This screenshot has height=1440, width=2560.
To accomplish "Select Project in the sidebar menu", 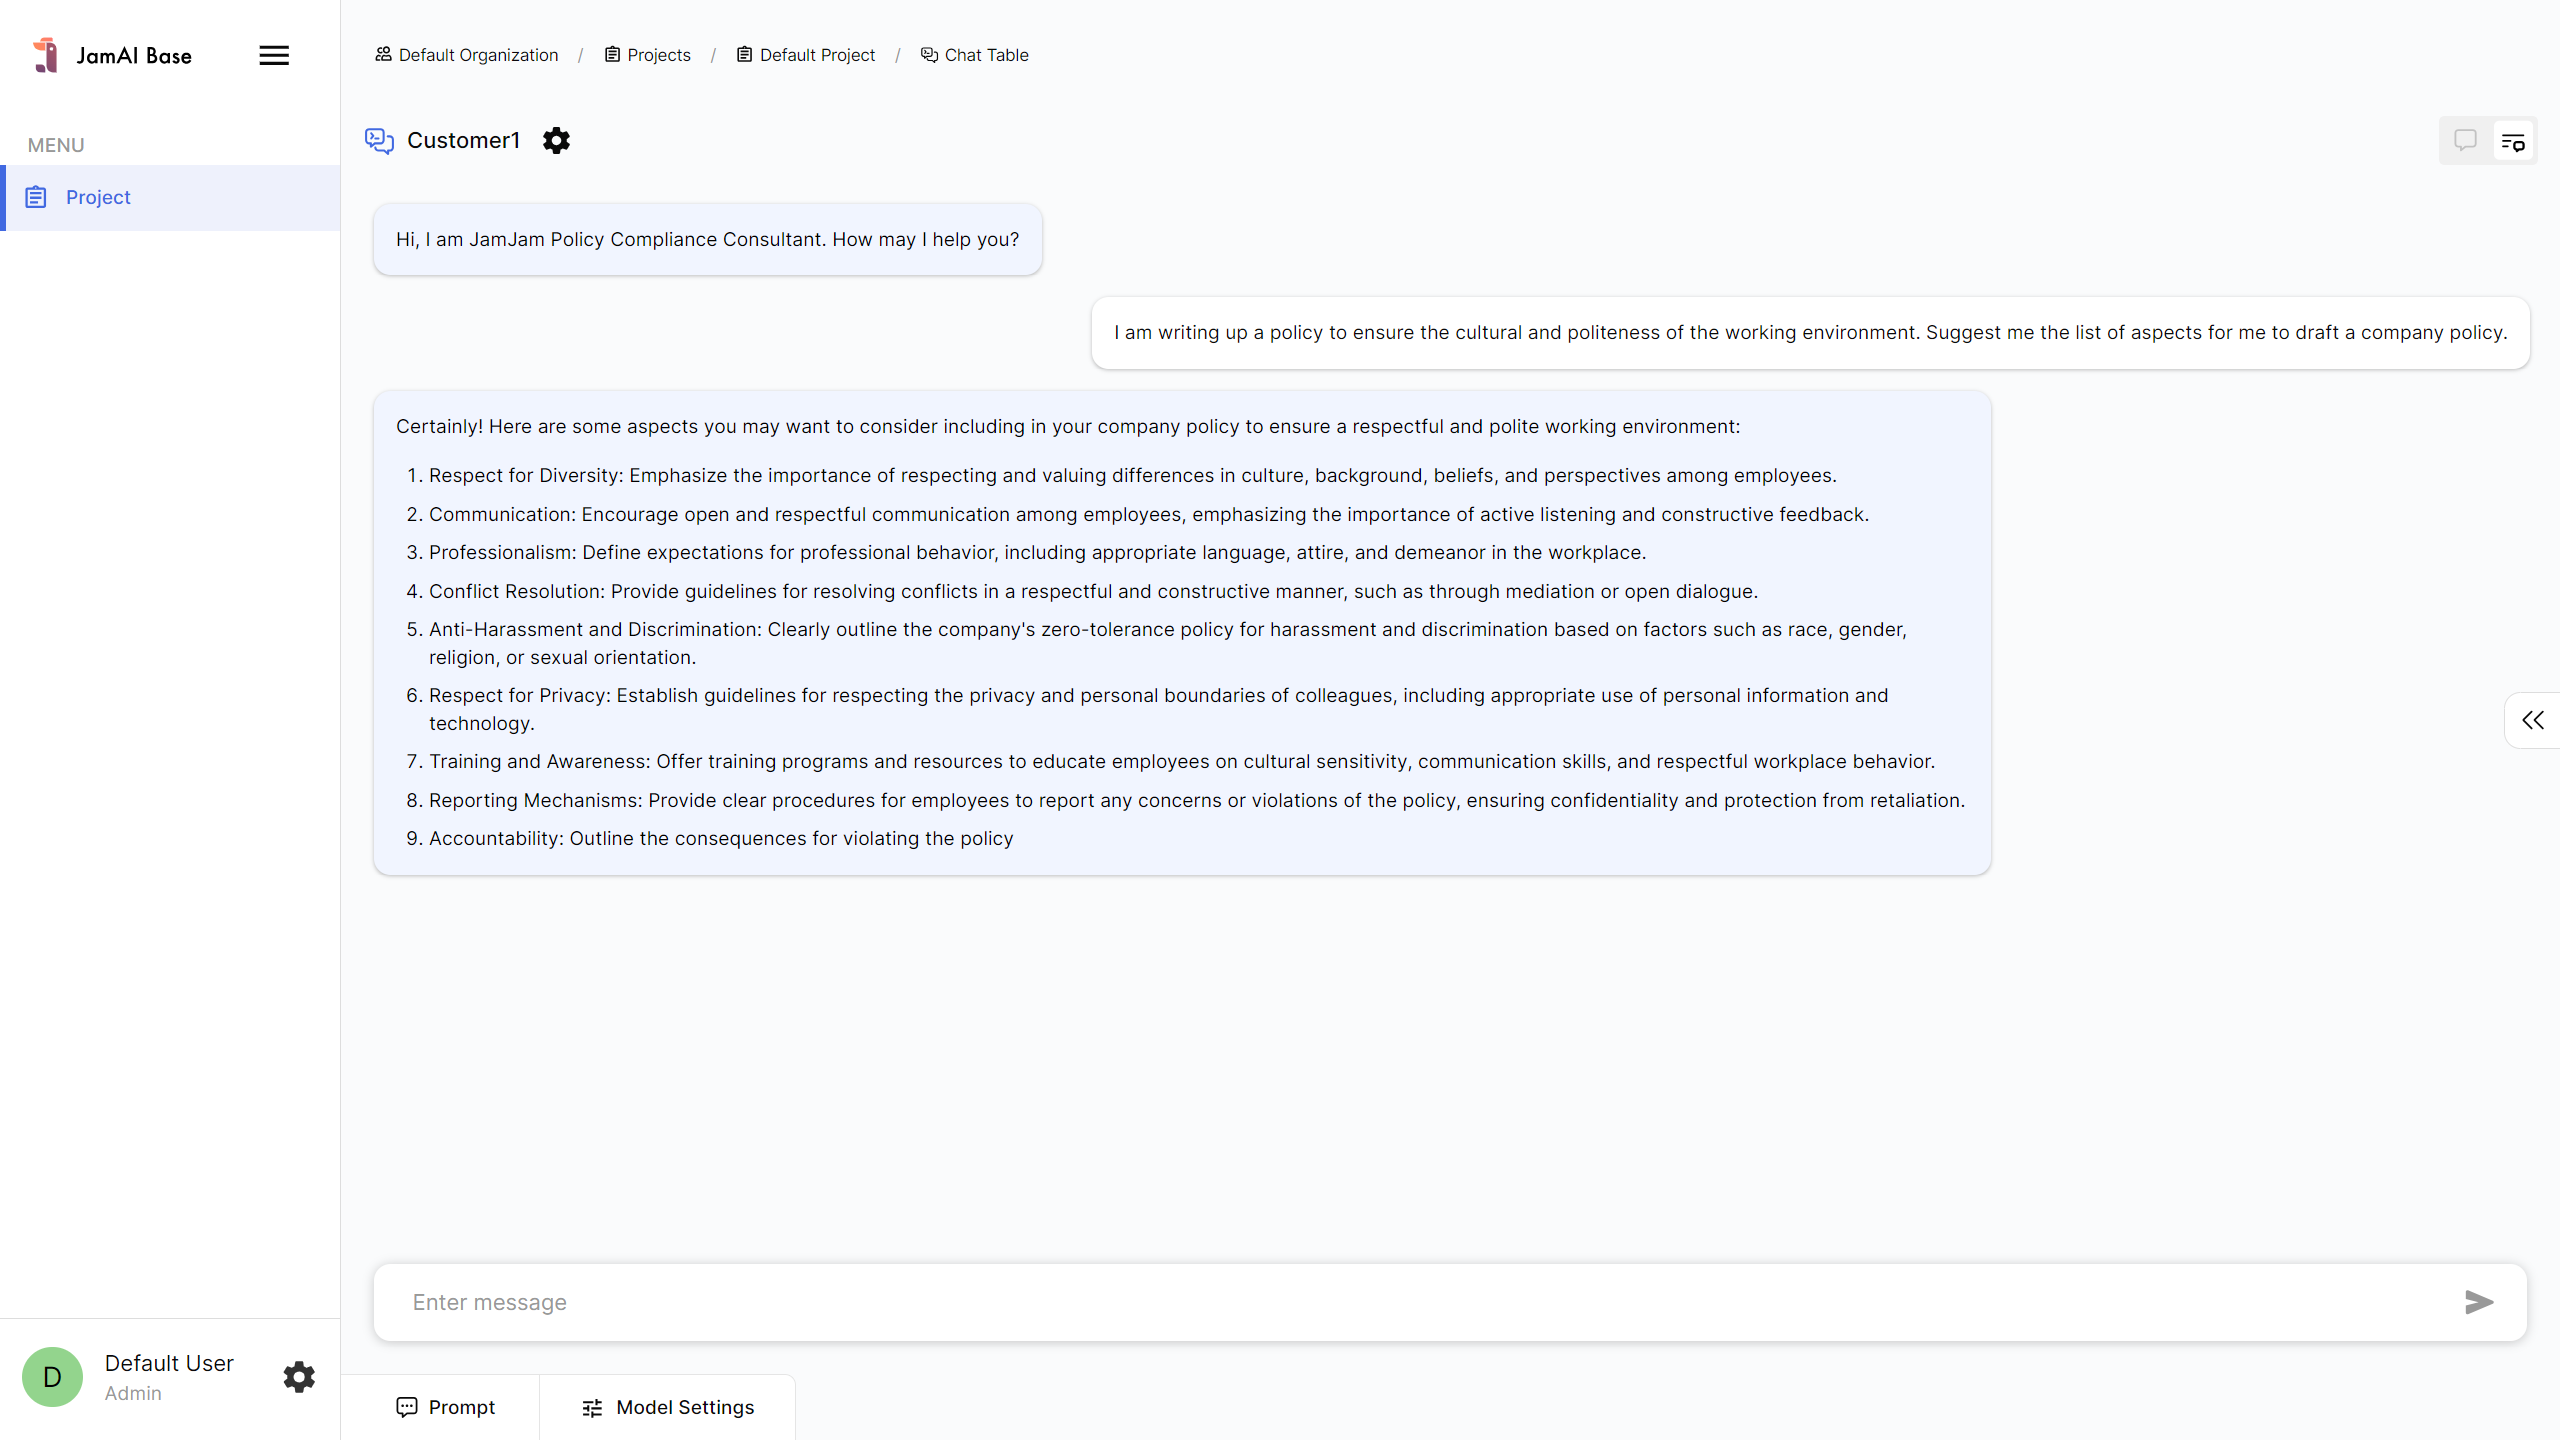I will click(98, 197).
